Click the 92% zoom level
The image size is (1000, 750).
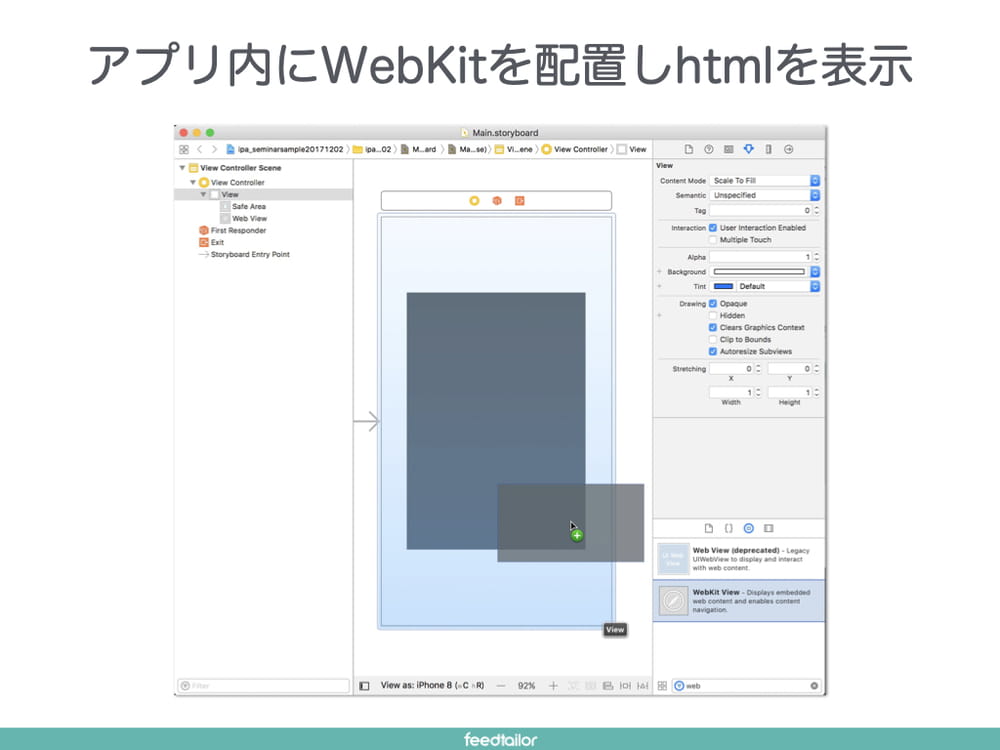pos(526,686)
